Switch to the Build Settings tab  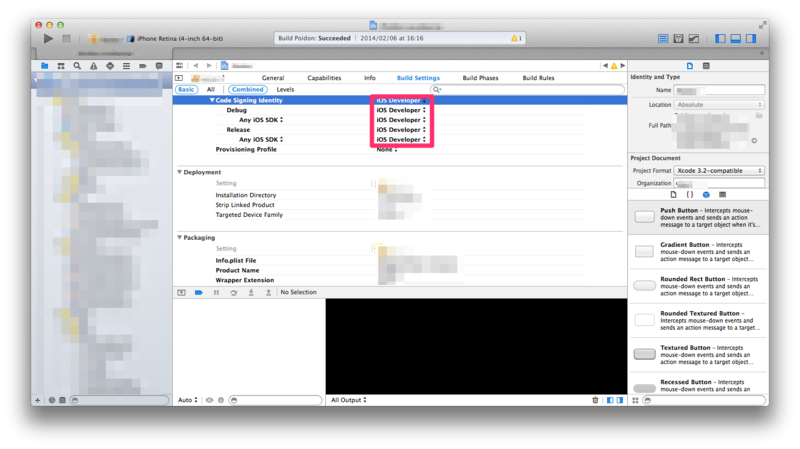coord(418,78)
